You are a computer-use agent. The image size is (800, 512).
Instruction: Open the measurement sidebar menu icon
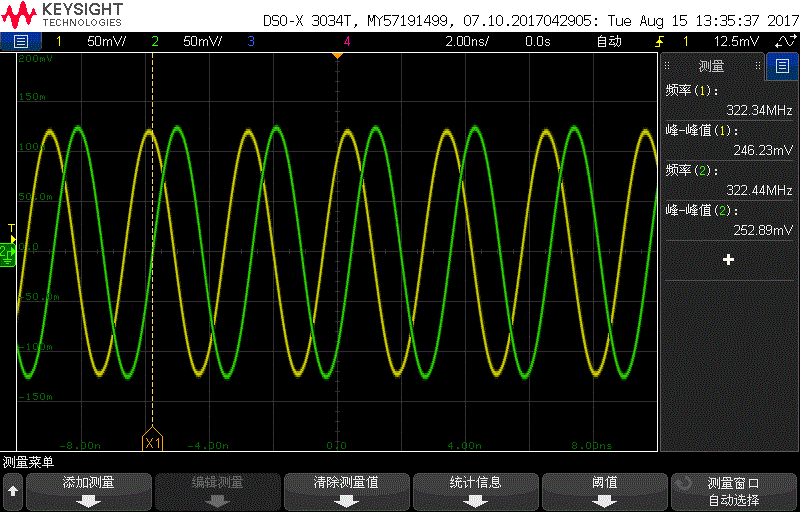(782, 66)
